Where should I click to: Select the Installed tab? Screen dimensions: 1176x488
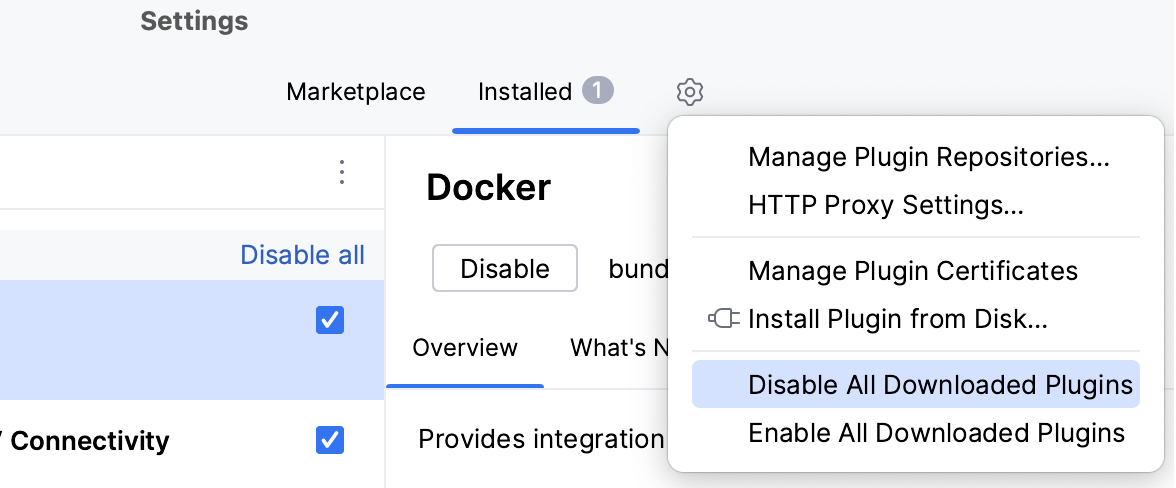524,92
